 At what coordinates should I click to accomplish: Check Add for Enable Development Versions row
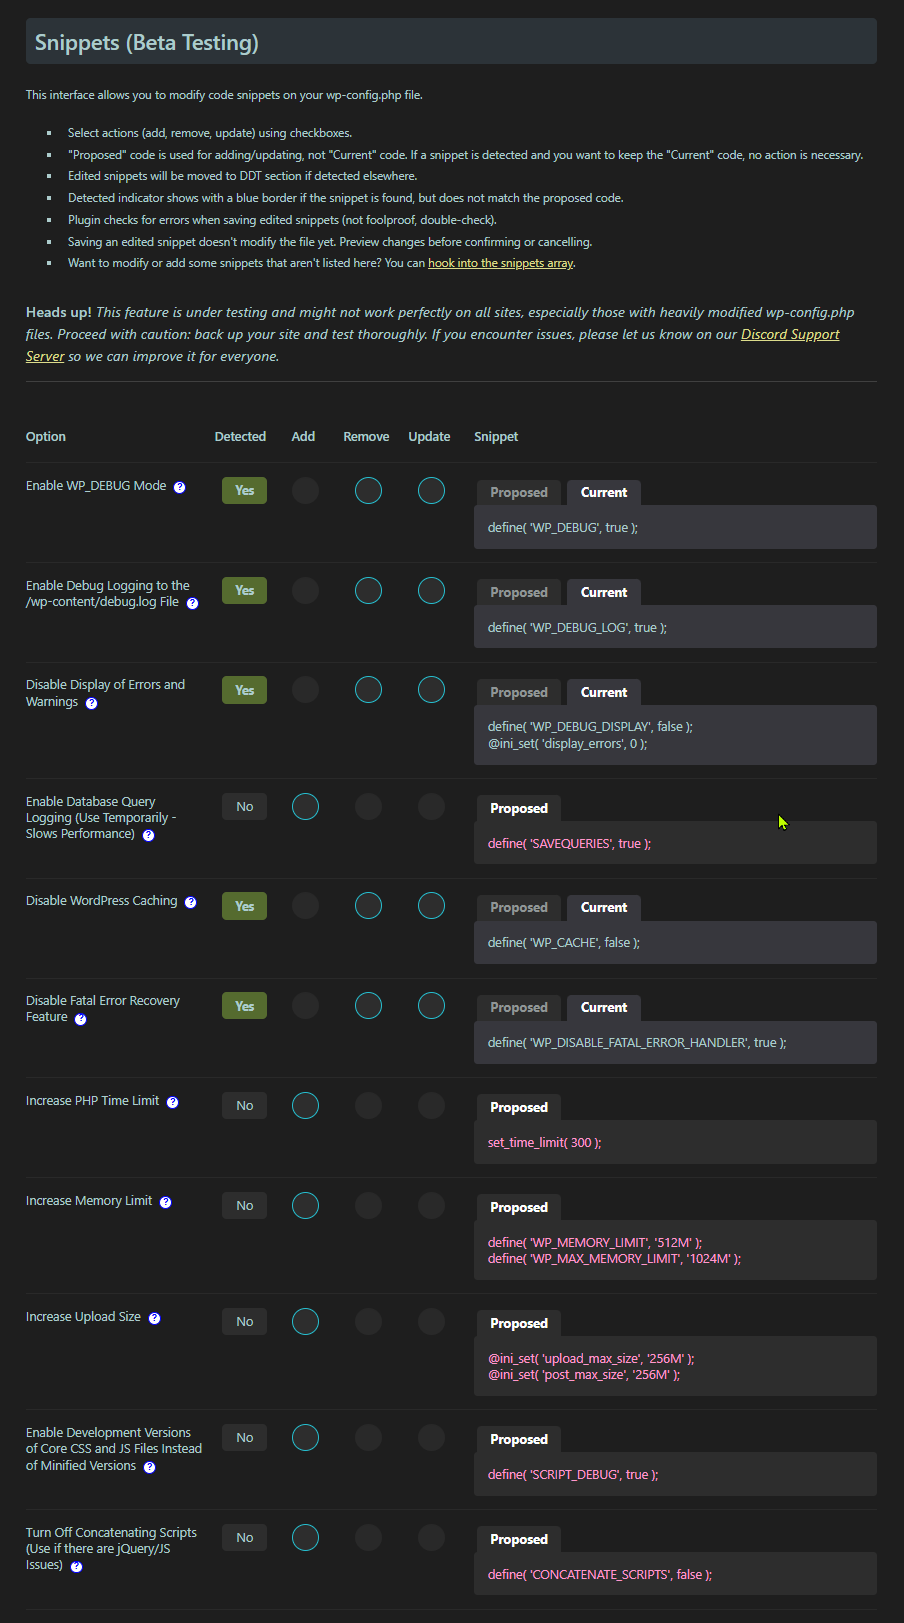pyautogui.click(x=305, y=1437)
